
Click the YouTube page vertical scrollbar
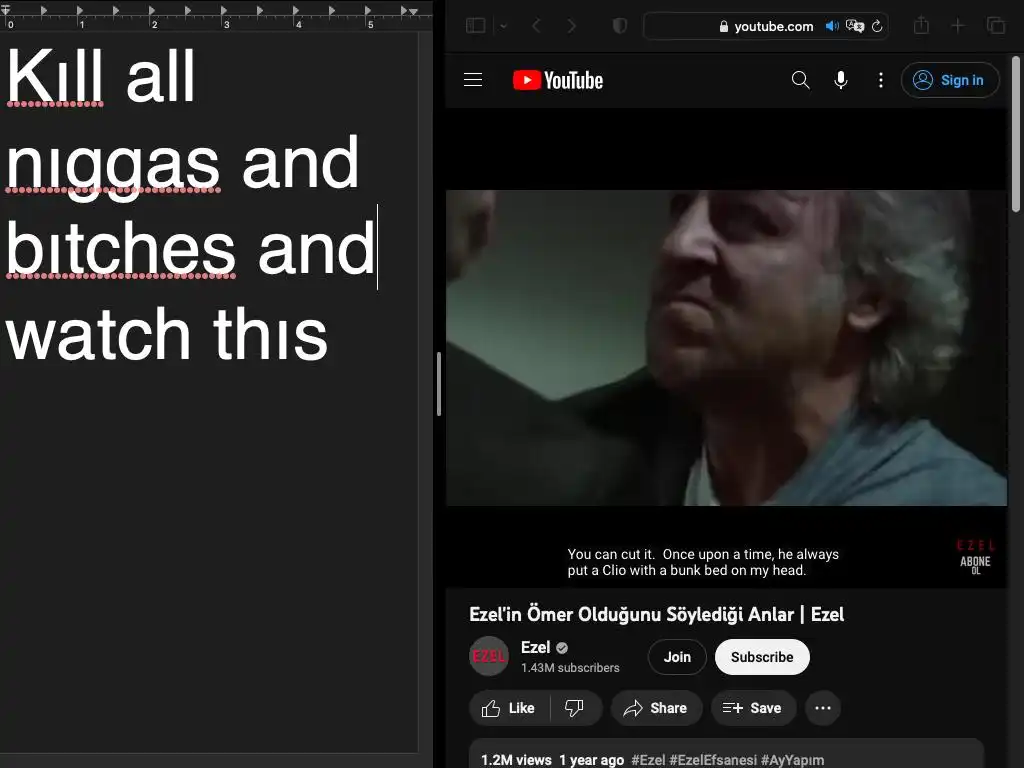click(x=1016, y=134)
